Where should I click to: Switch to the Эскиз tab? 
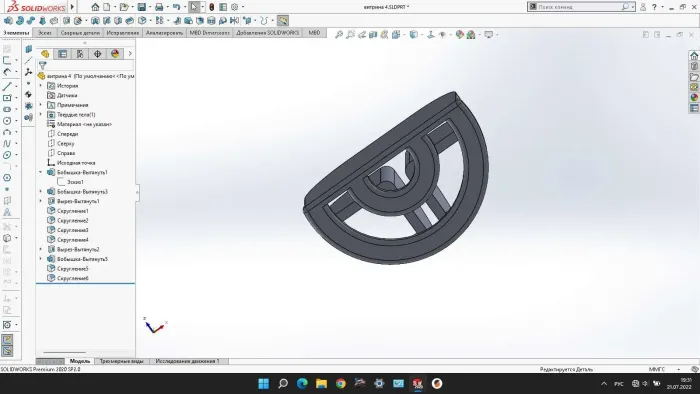coord(45,33)
